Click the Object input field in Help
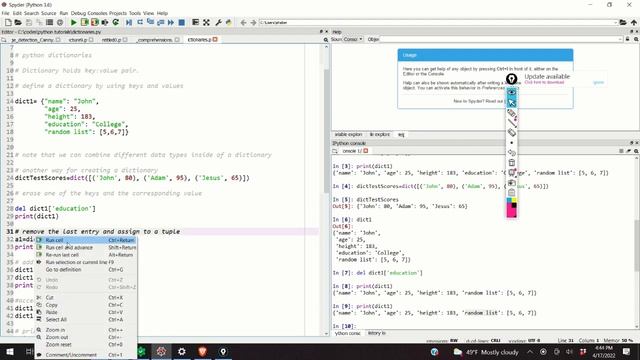 point(501,39)
